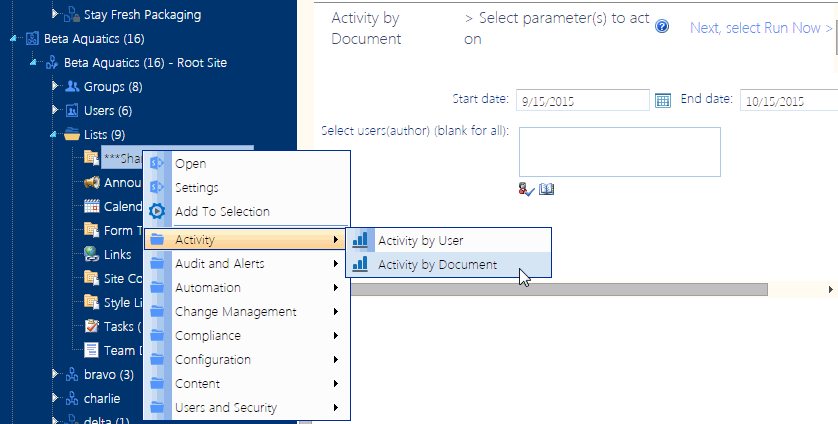Click into the Select users(author) text box
This screenshot has width=838, height=424.
pyautogui.click(x=619, y=152)
